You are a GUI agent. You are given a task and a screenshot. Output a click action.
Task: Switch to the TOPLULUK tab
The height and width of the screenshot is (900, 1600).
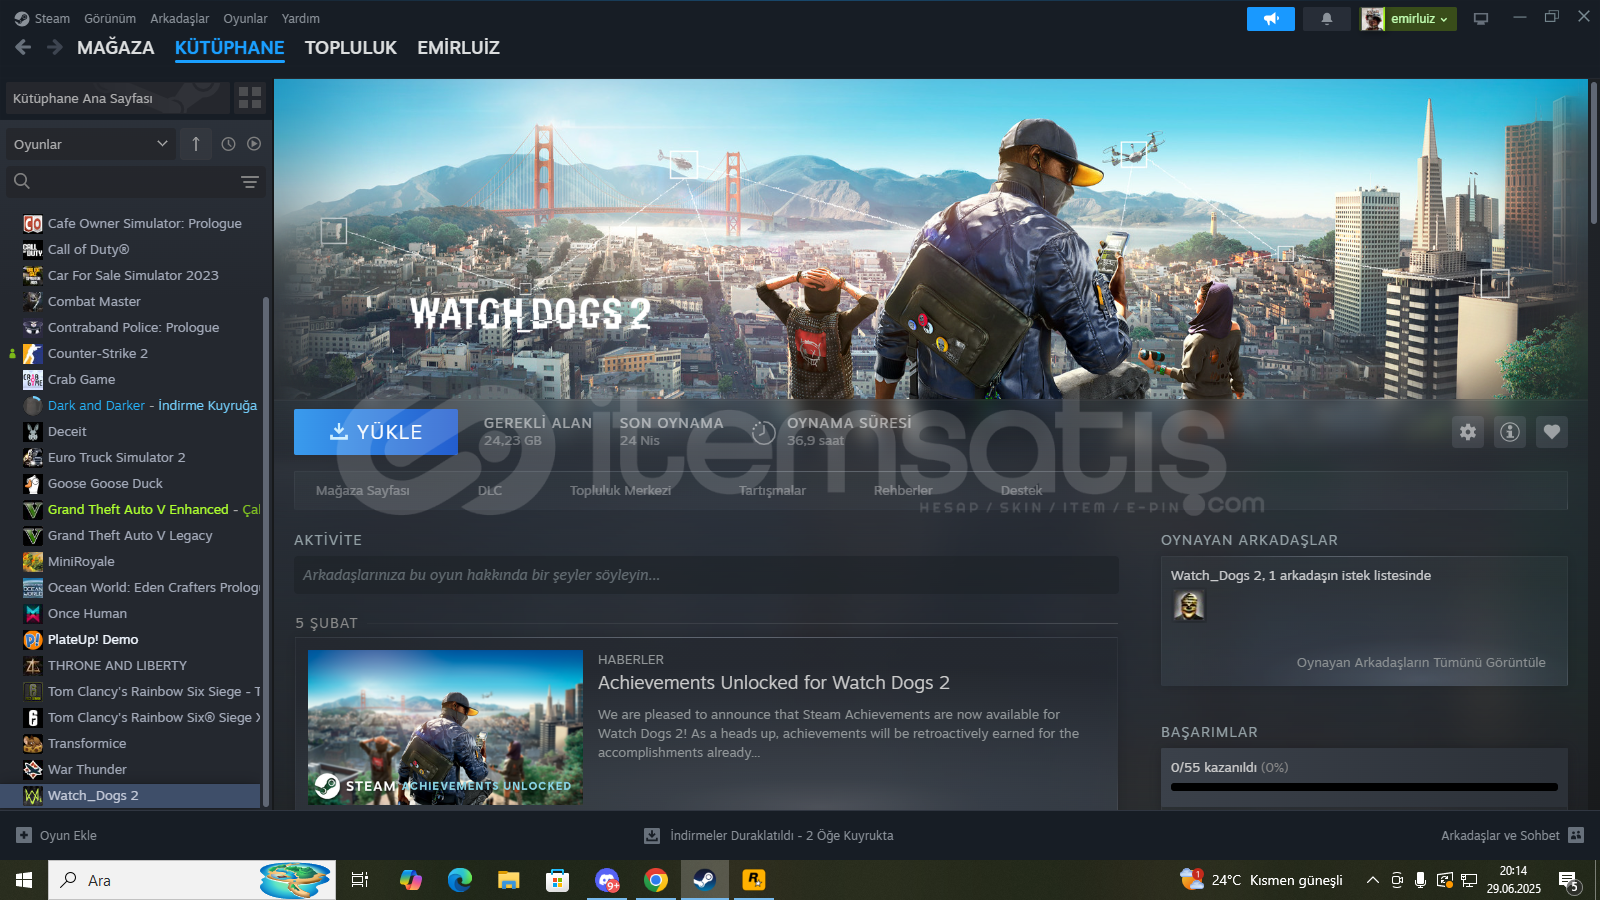coord(351,47)
